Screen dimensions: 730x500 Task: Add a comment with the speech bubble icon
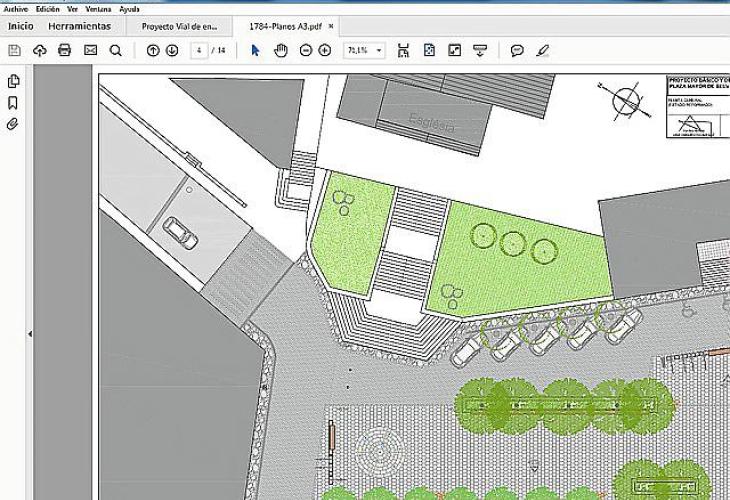[x=517, y=50]
